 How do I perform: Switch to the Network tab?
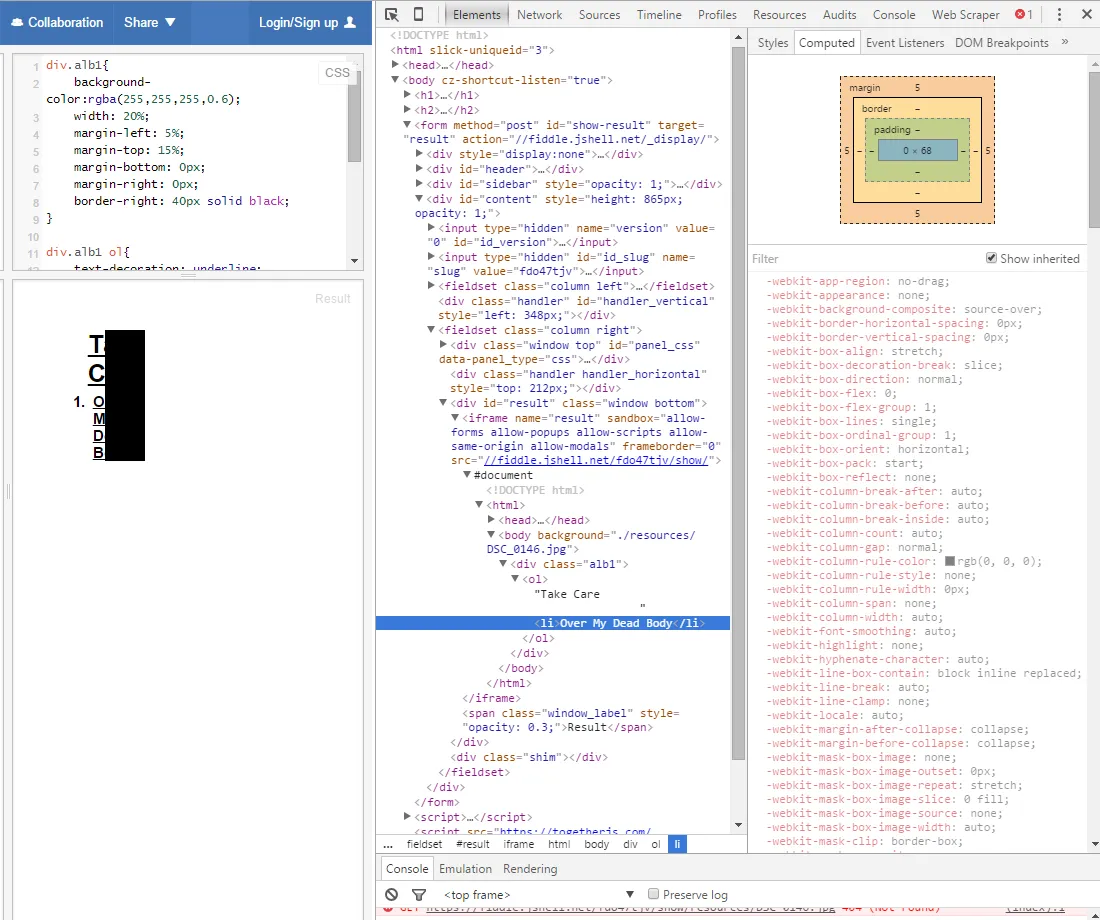point(539,15)
